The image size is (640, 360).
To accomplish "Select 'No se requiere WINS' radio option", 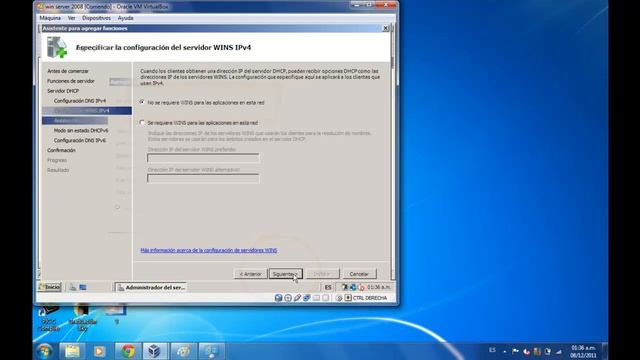I will tap(142, 102).
